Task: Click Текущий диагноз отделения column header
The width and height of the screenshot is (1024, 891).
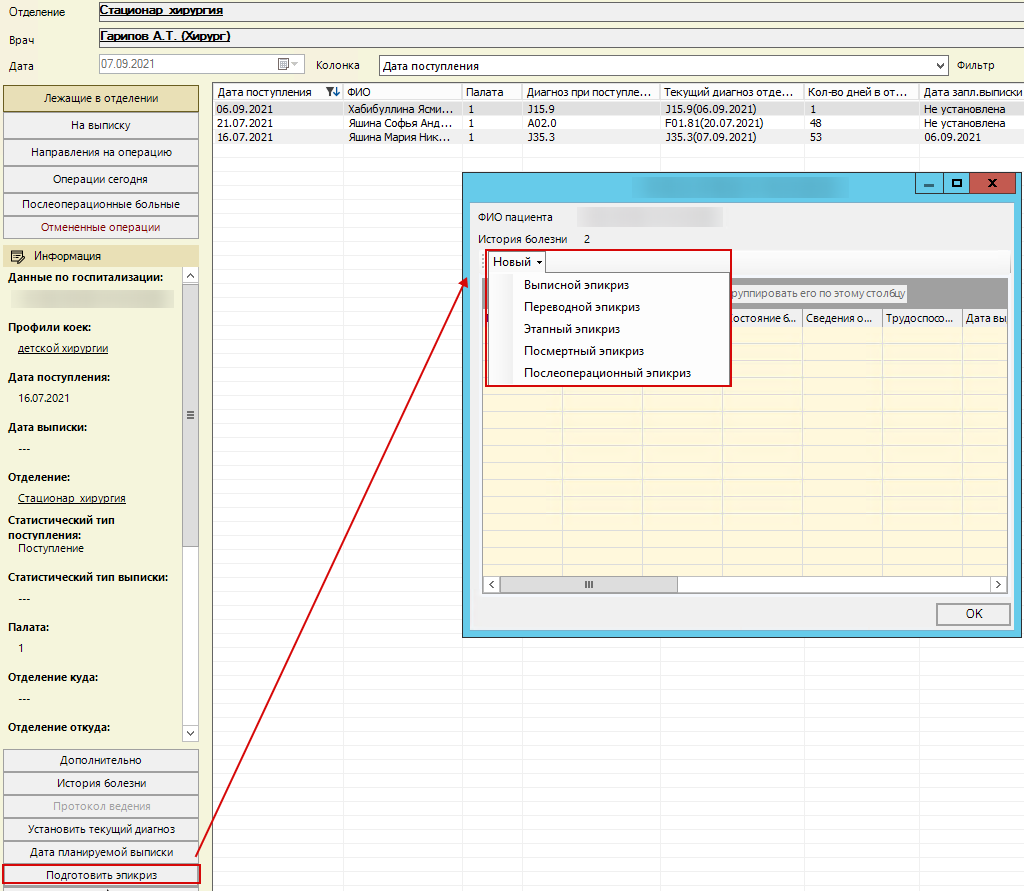Action: point(731,92)
